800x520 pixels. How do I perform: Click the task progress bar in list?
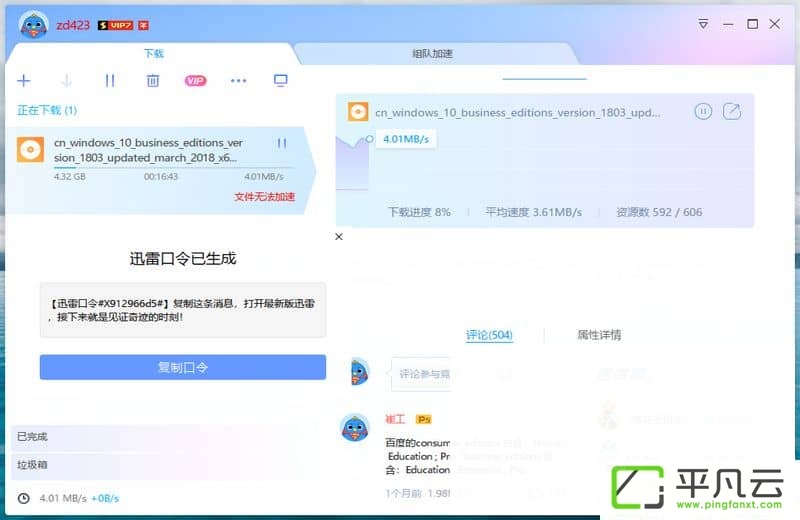[x=173, y=167]
